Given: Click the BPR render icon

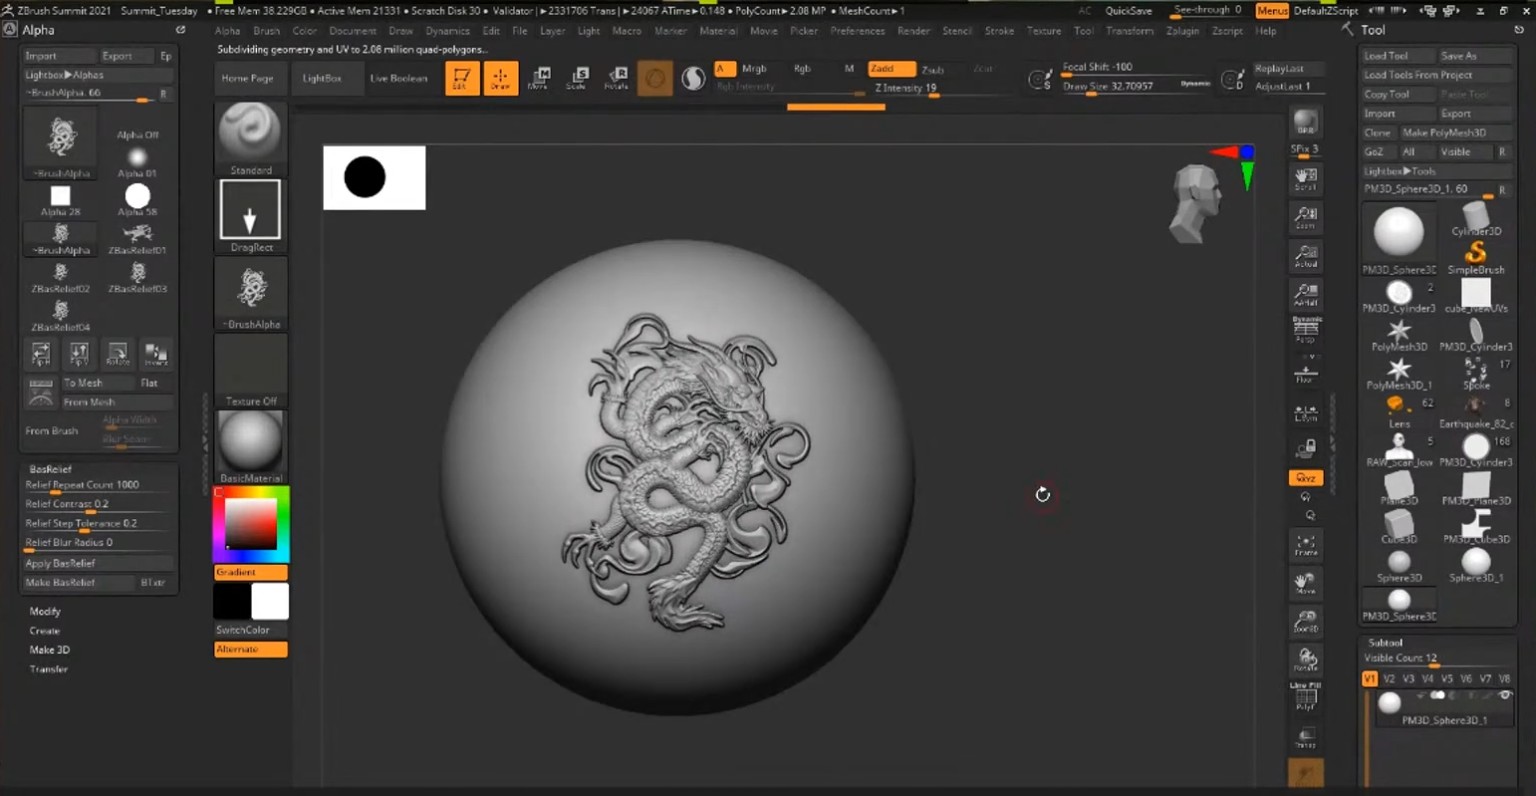Looking at the screenshot, I should pos(1306,123).
